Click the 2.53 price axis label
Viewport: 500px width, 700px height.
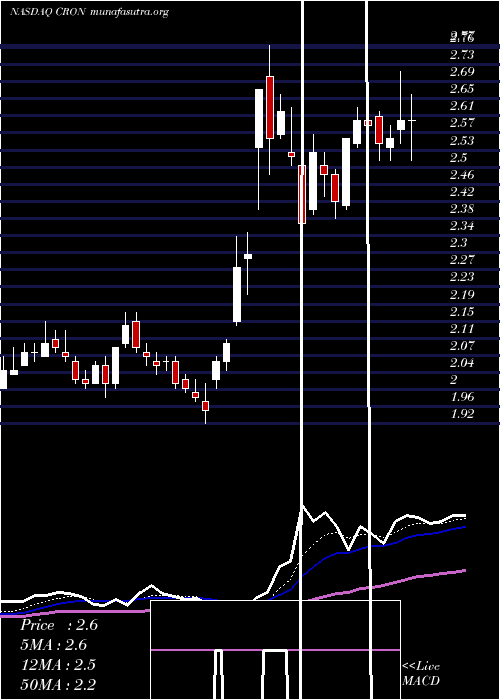tap(462, 141)
